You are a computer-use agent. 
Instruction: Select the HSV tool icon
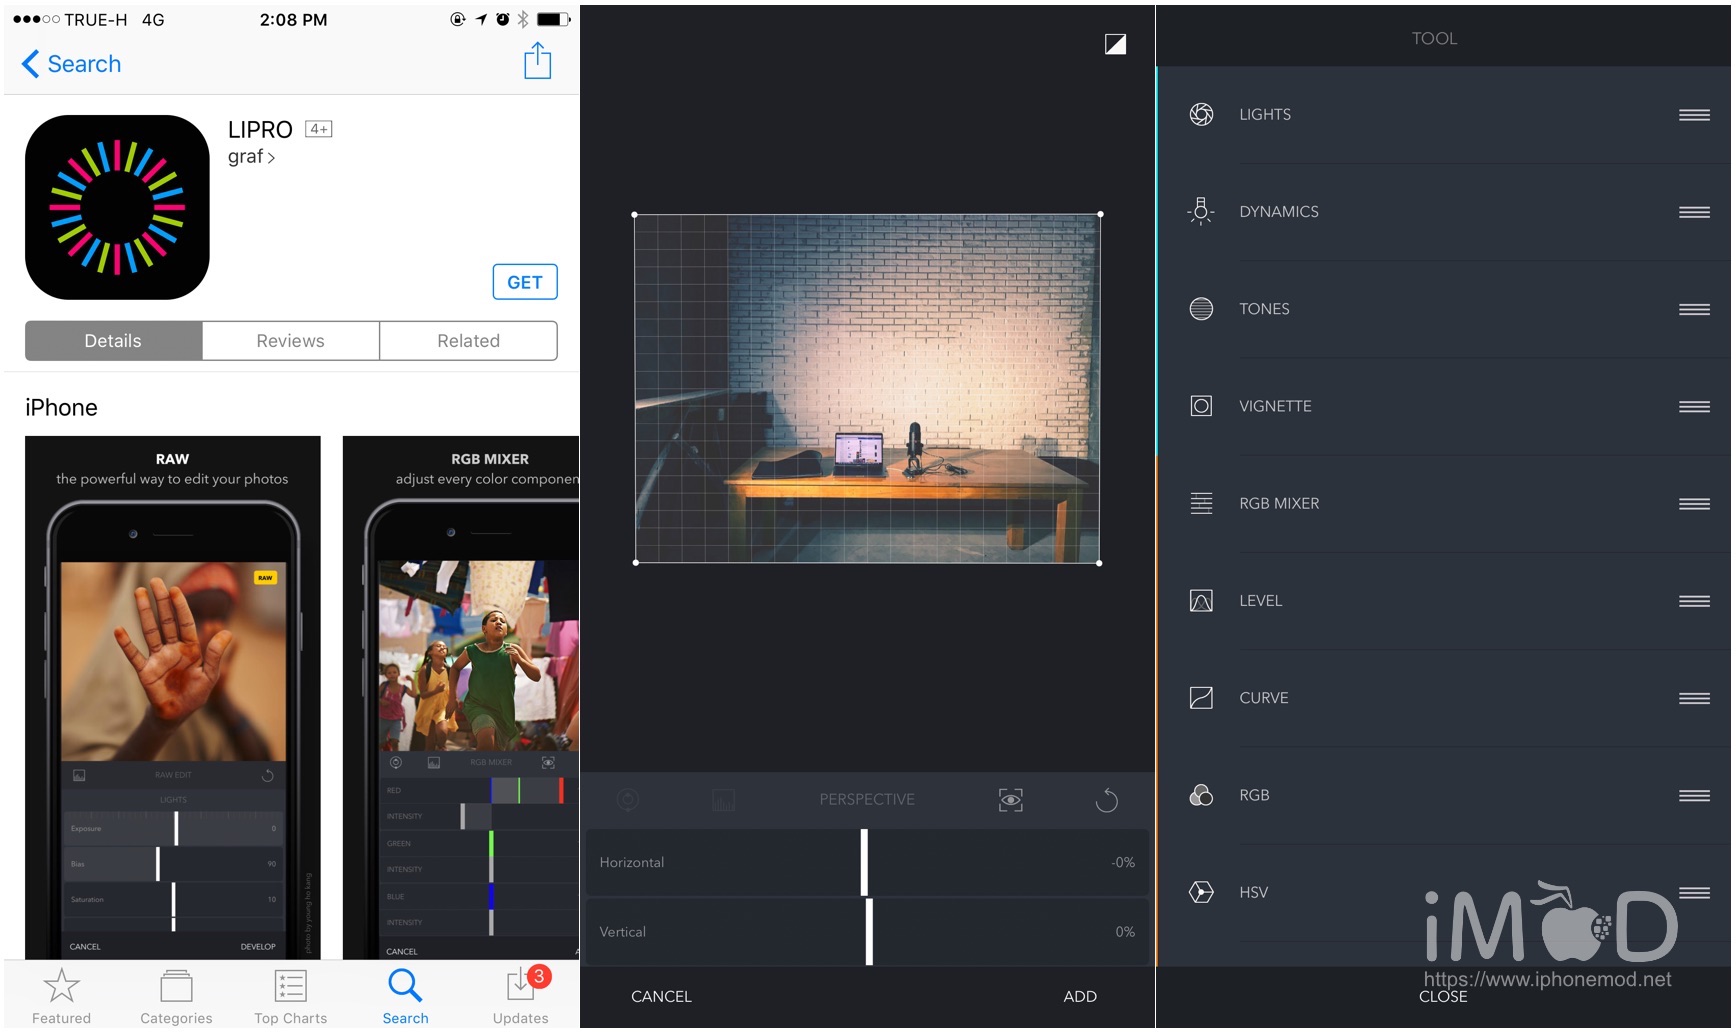[x=1201, y=892]
